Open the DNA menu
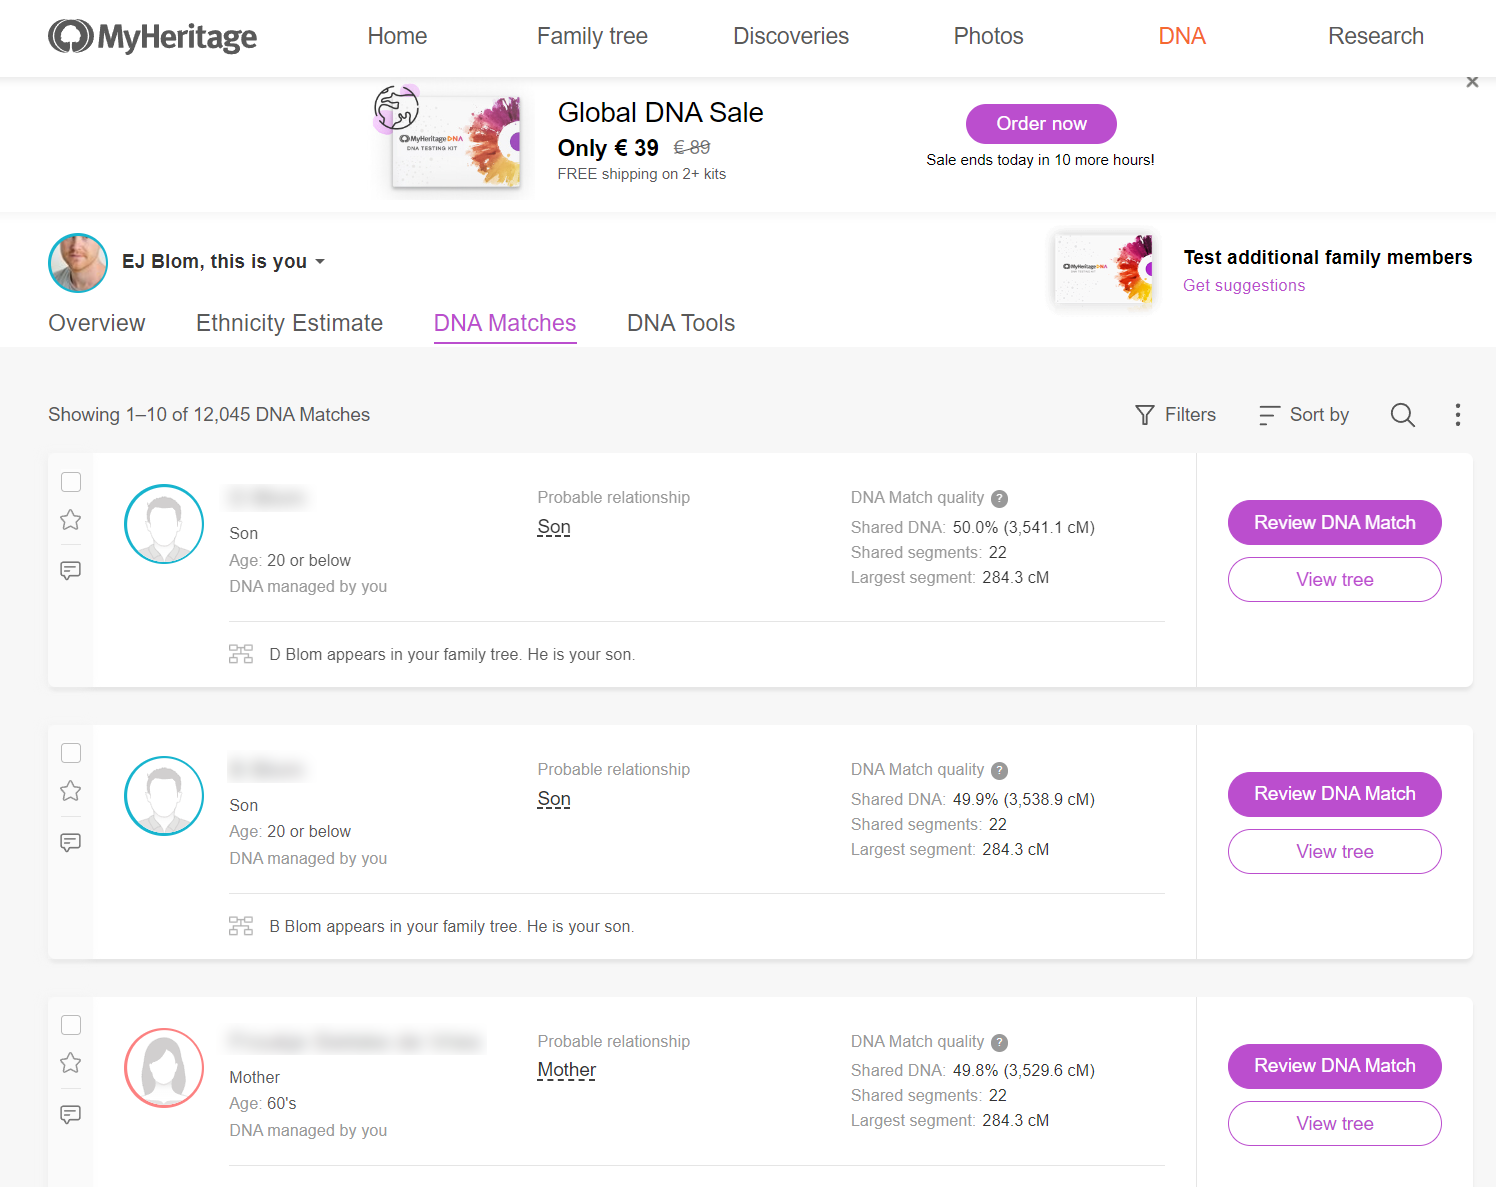This screenshot has height=1187, width=1496. coord(1182,37)
